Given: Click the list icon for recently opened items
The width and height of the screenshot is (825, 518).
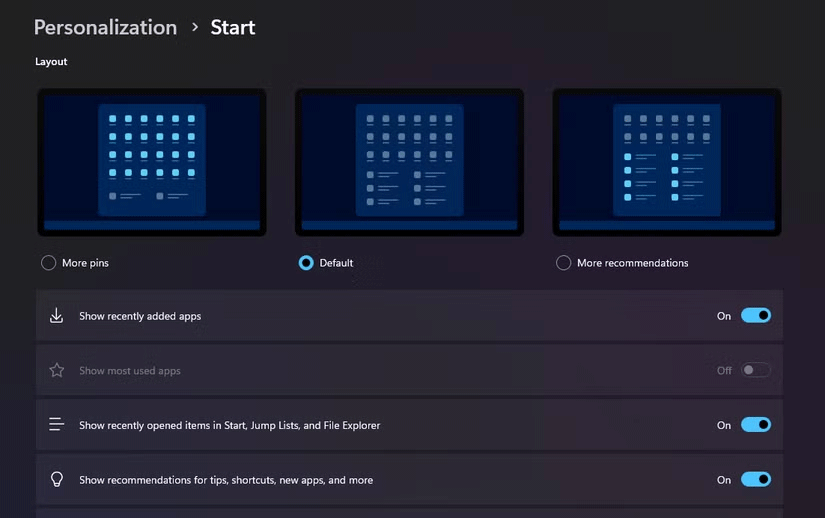Looking at the screenshot, I should pyautogui.click(x=57, y=425).
